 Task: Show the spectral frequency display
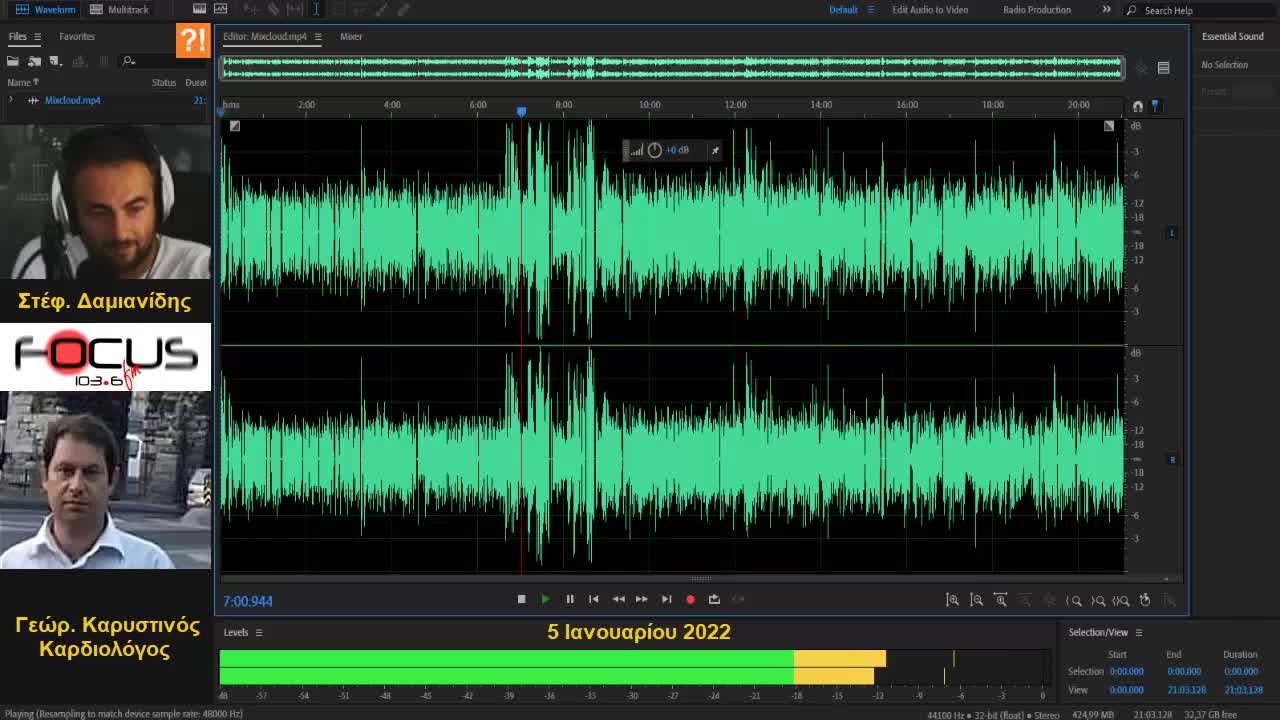click(x=199, y=9)
